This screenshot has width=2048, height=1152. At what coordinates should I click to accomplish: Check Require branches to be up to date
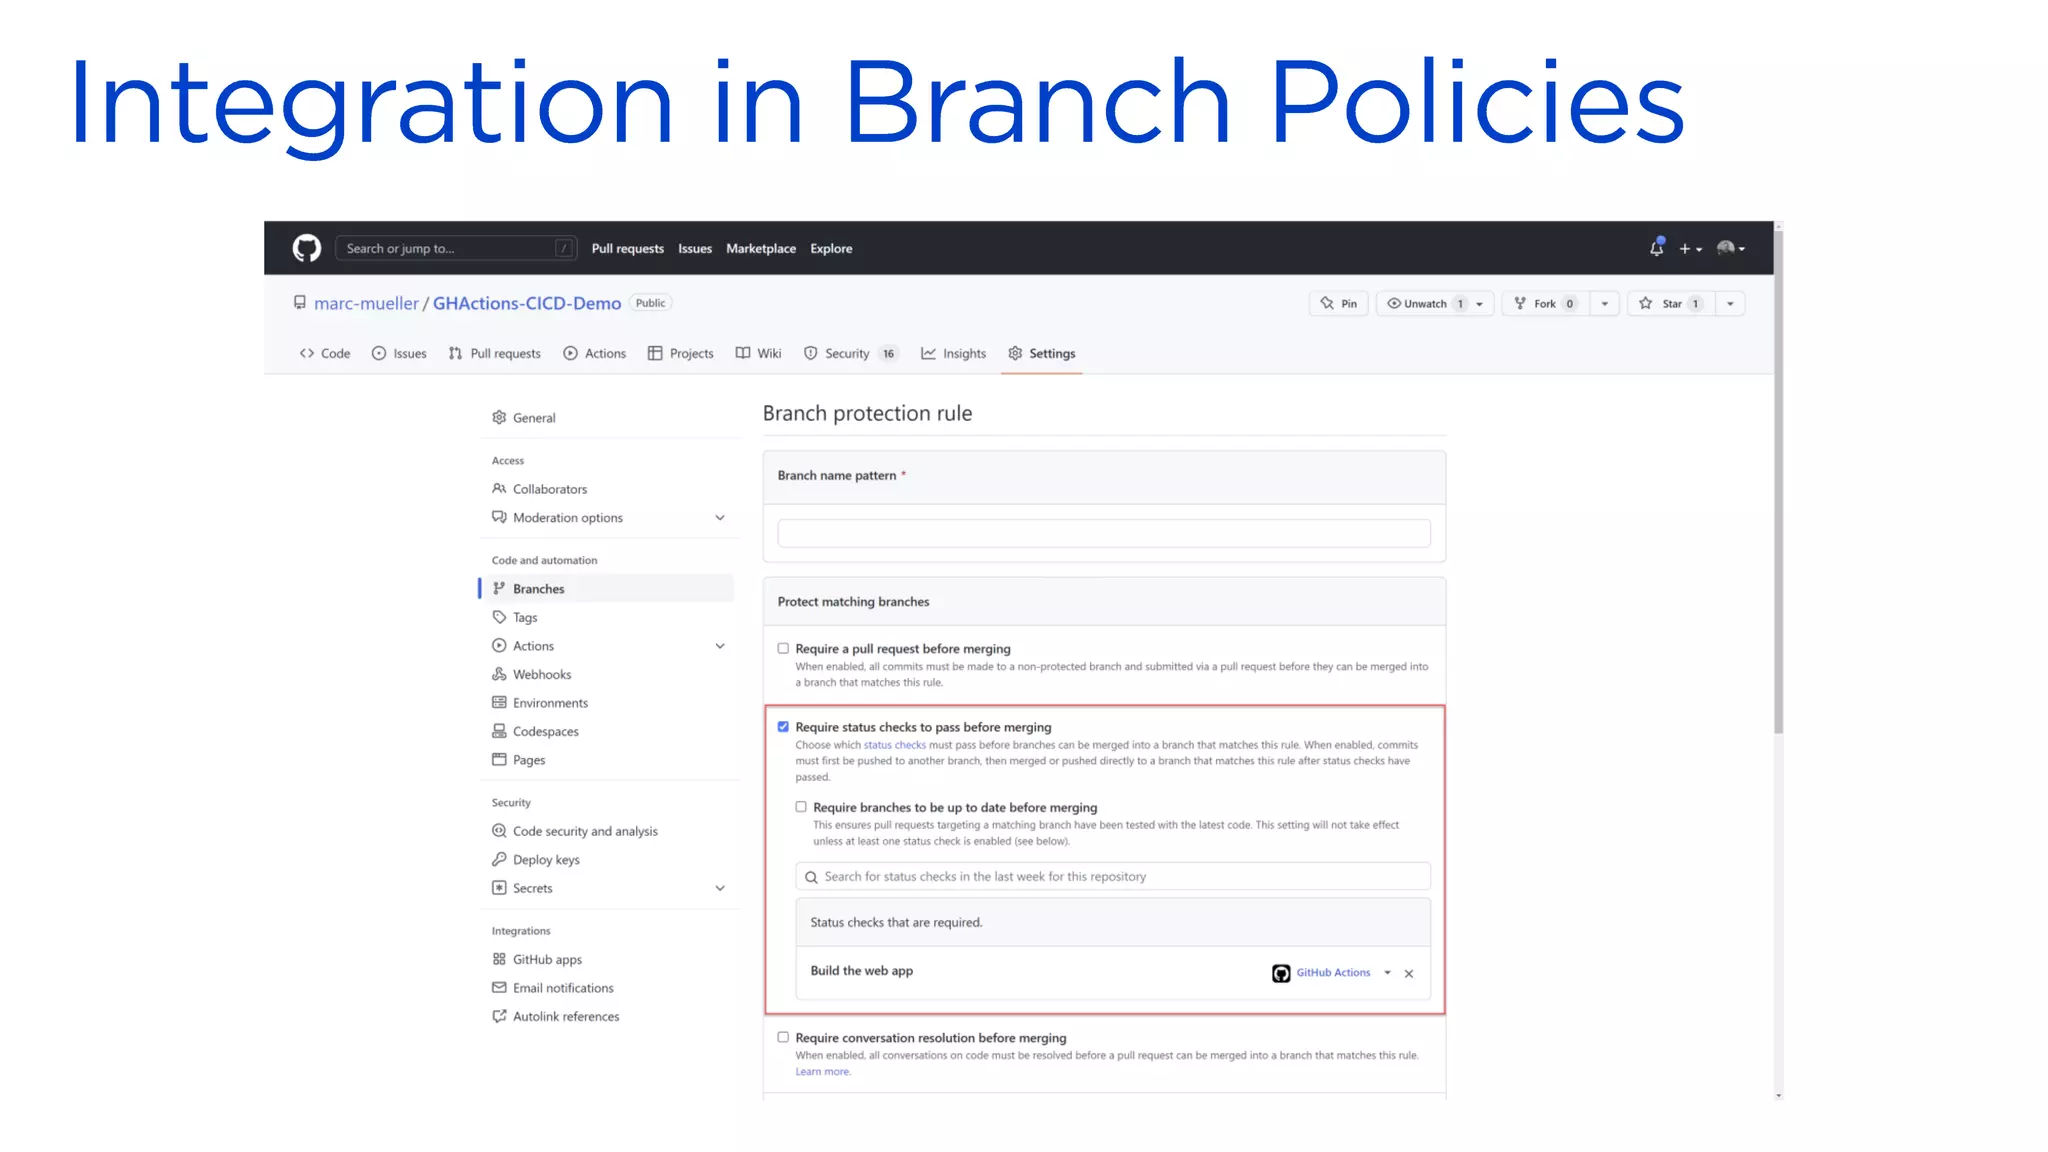(801, 807)
